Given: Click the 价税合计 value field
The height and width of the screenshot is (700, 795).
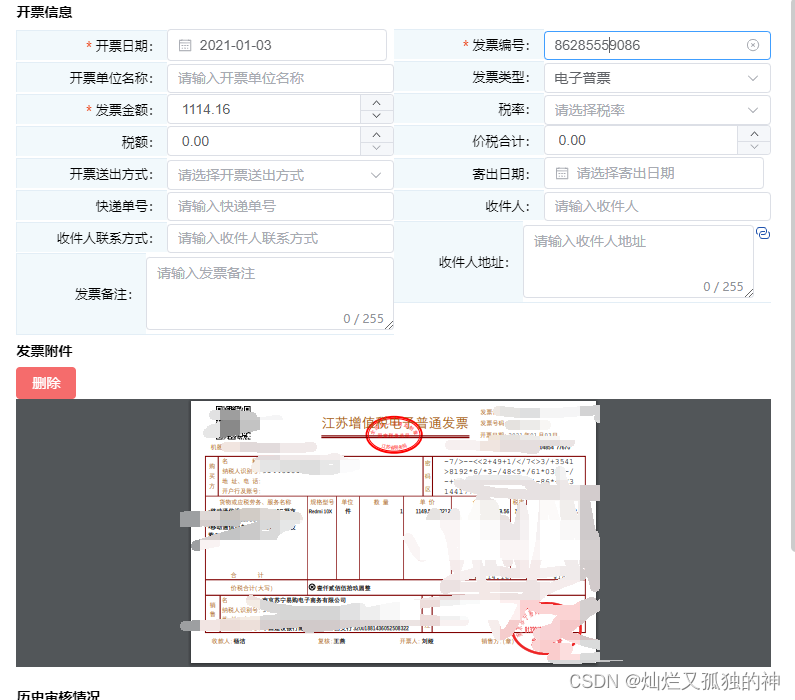Looking at the screenshot, I should click(641, 140).
